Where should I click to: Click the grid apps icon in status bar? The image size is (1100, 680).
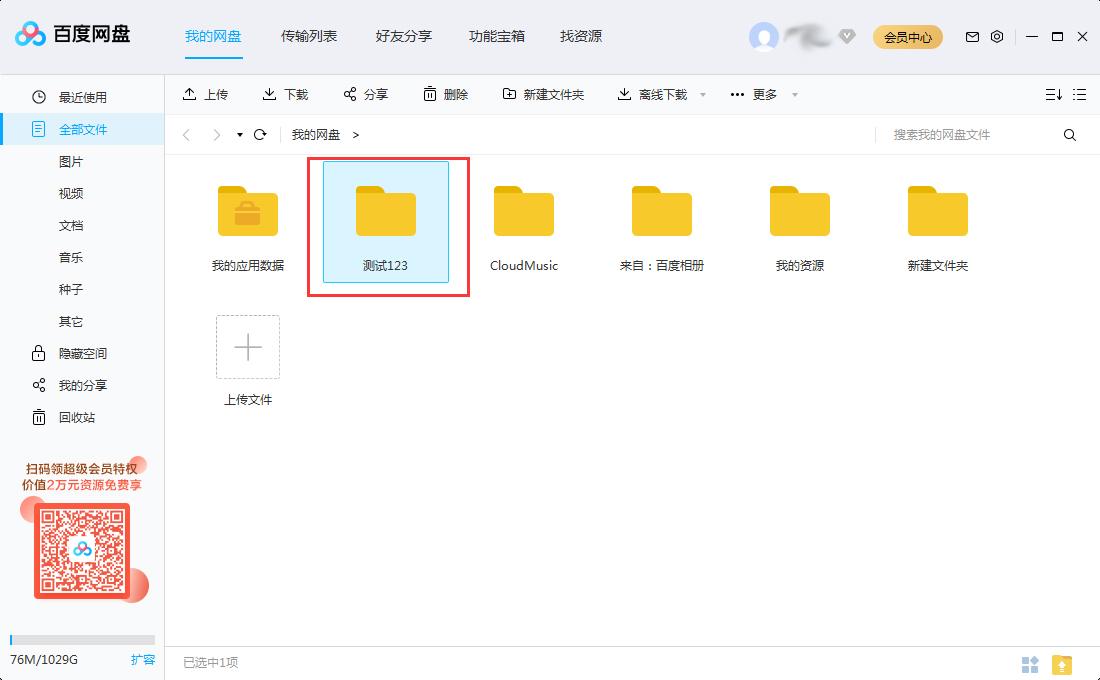[1030, 664]
